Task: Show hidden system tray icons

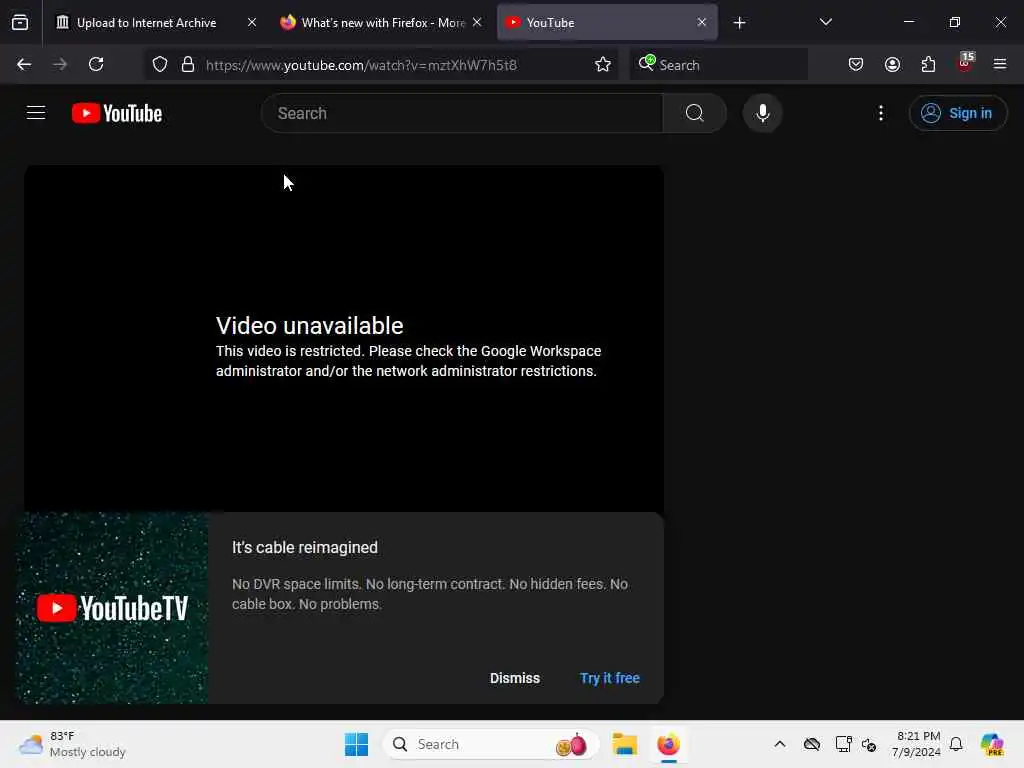Action: tap(780, 744)
